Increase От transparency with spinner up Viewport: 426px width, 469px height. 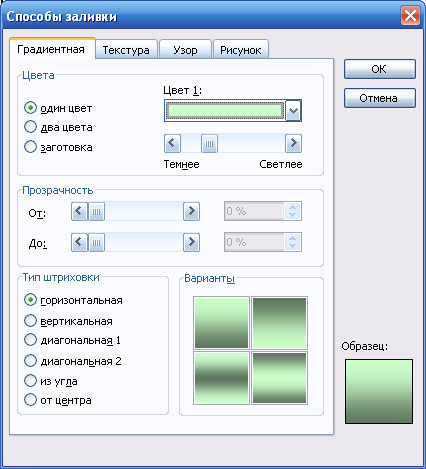293,207
